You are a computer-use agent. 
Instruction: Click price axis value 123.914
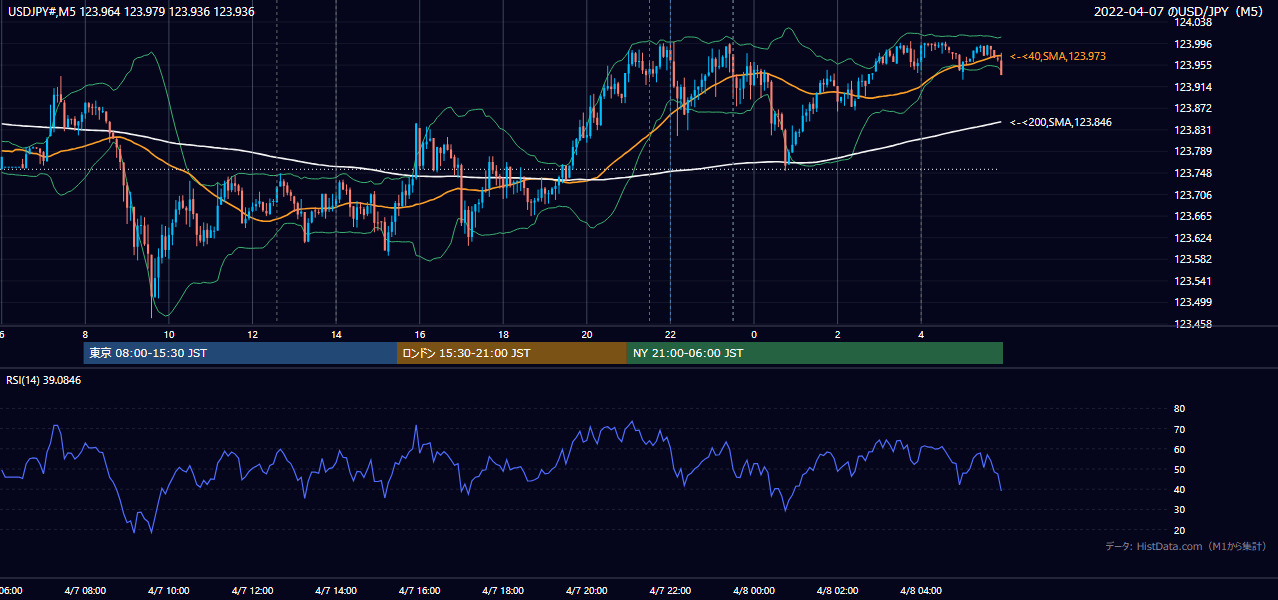coord(1192,87)
